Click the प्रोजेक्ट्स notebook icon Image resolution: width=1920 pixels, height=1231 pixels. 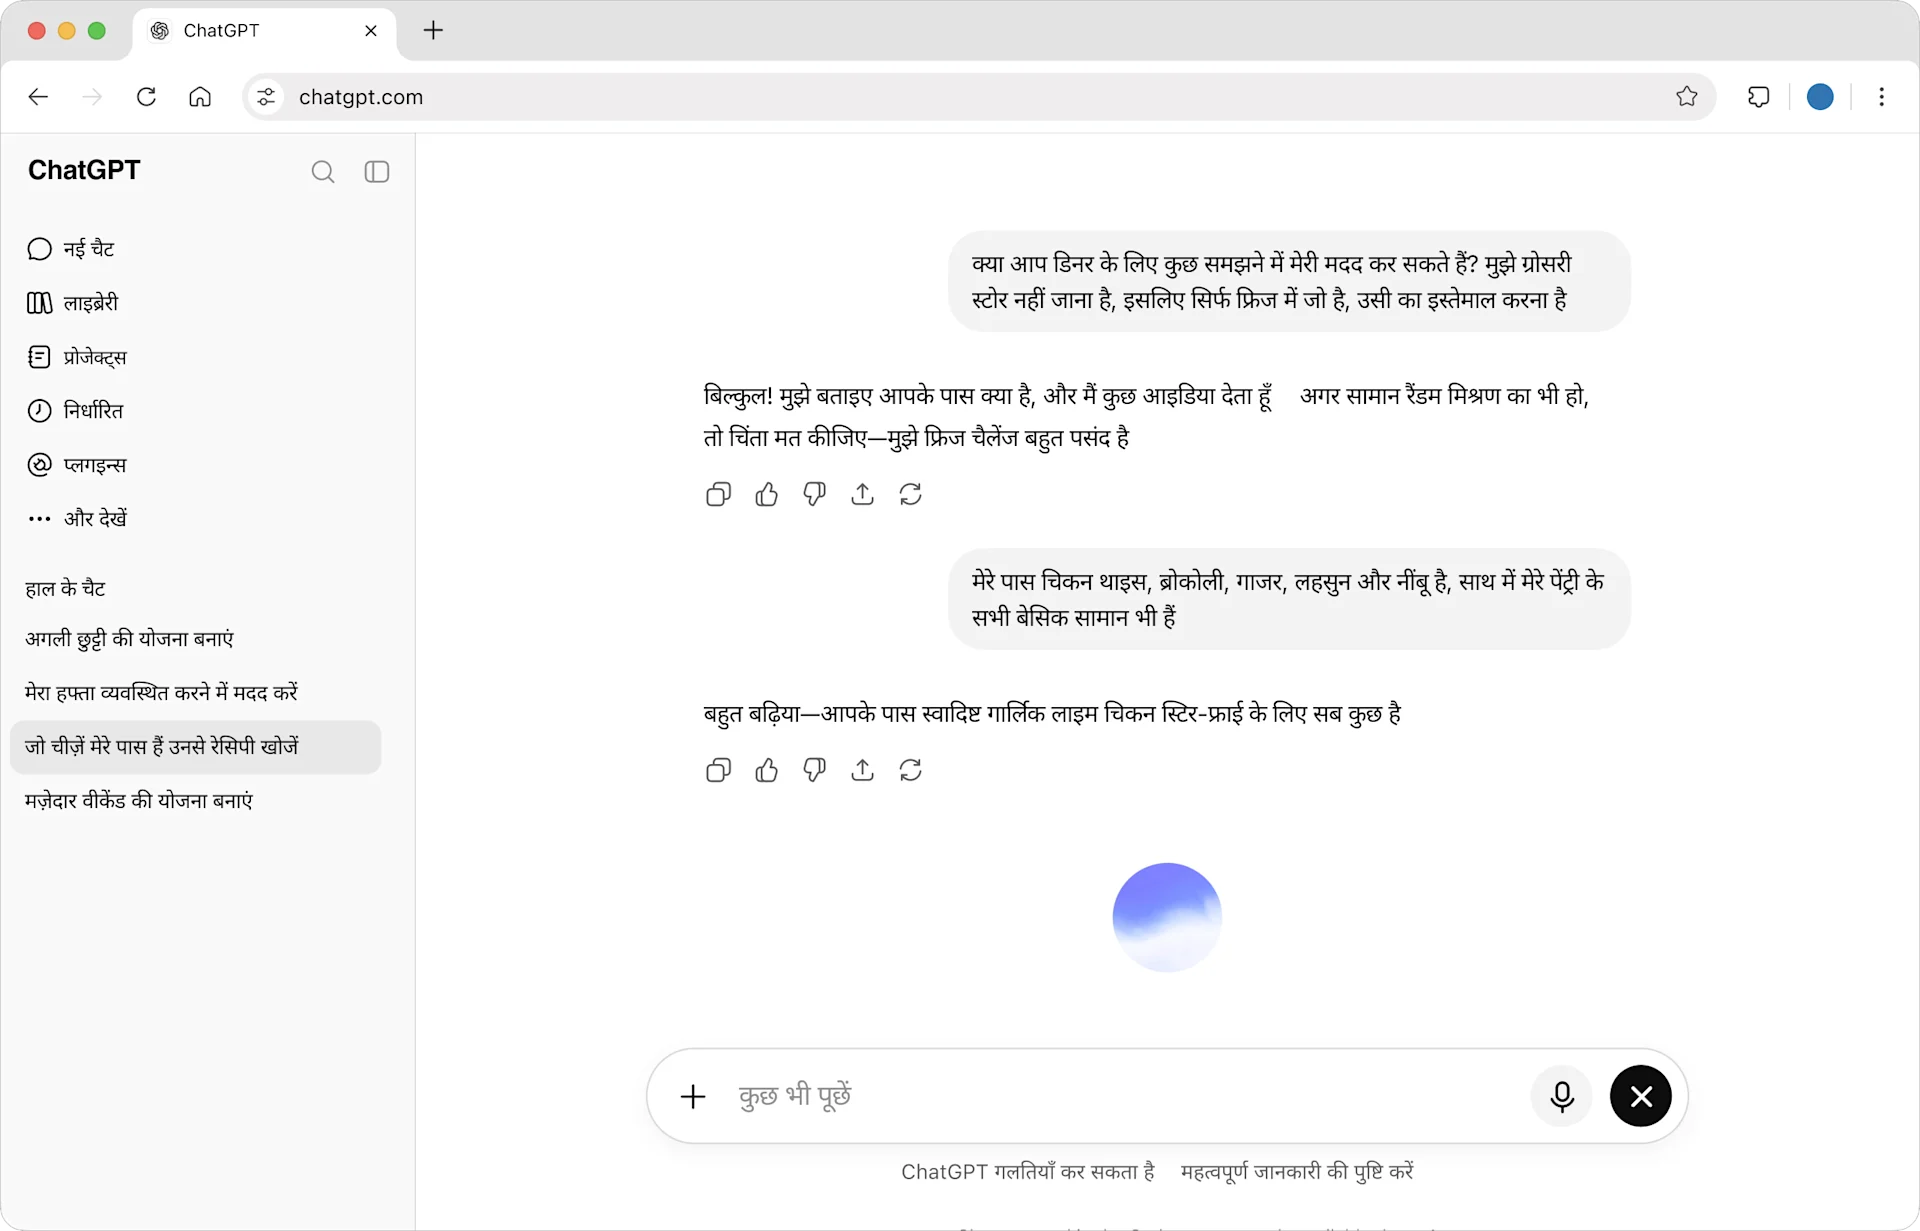click(x=39, y=357)
